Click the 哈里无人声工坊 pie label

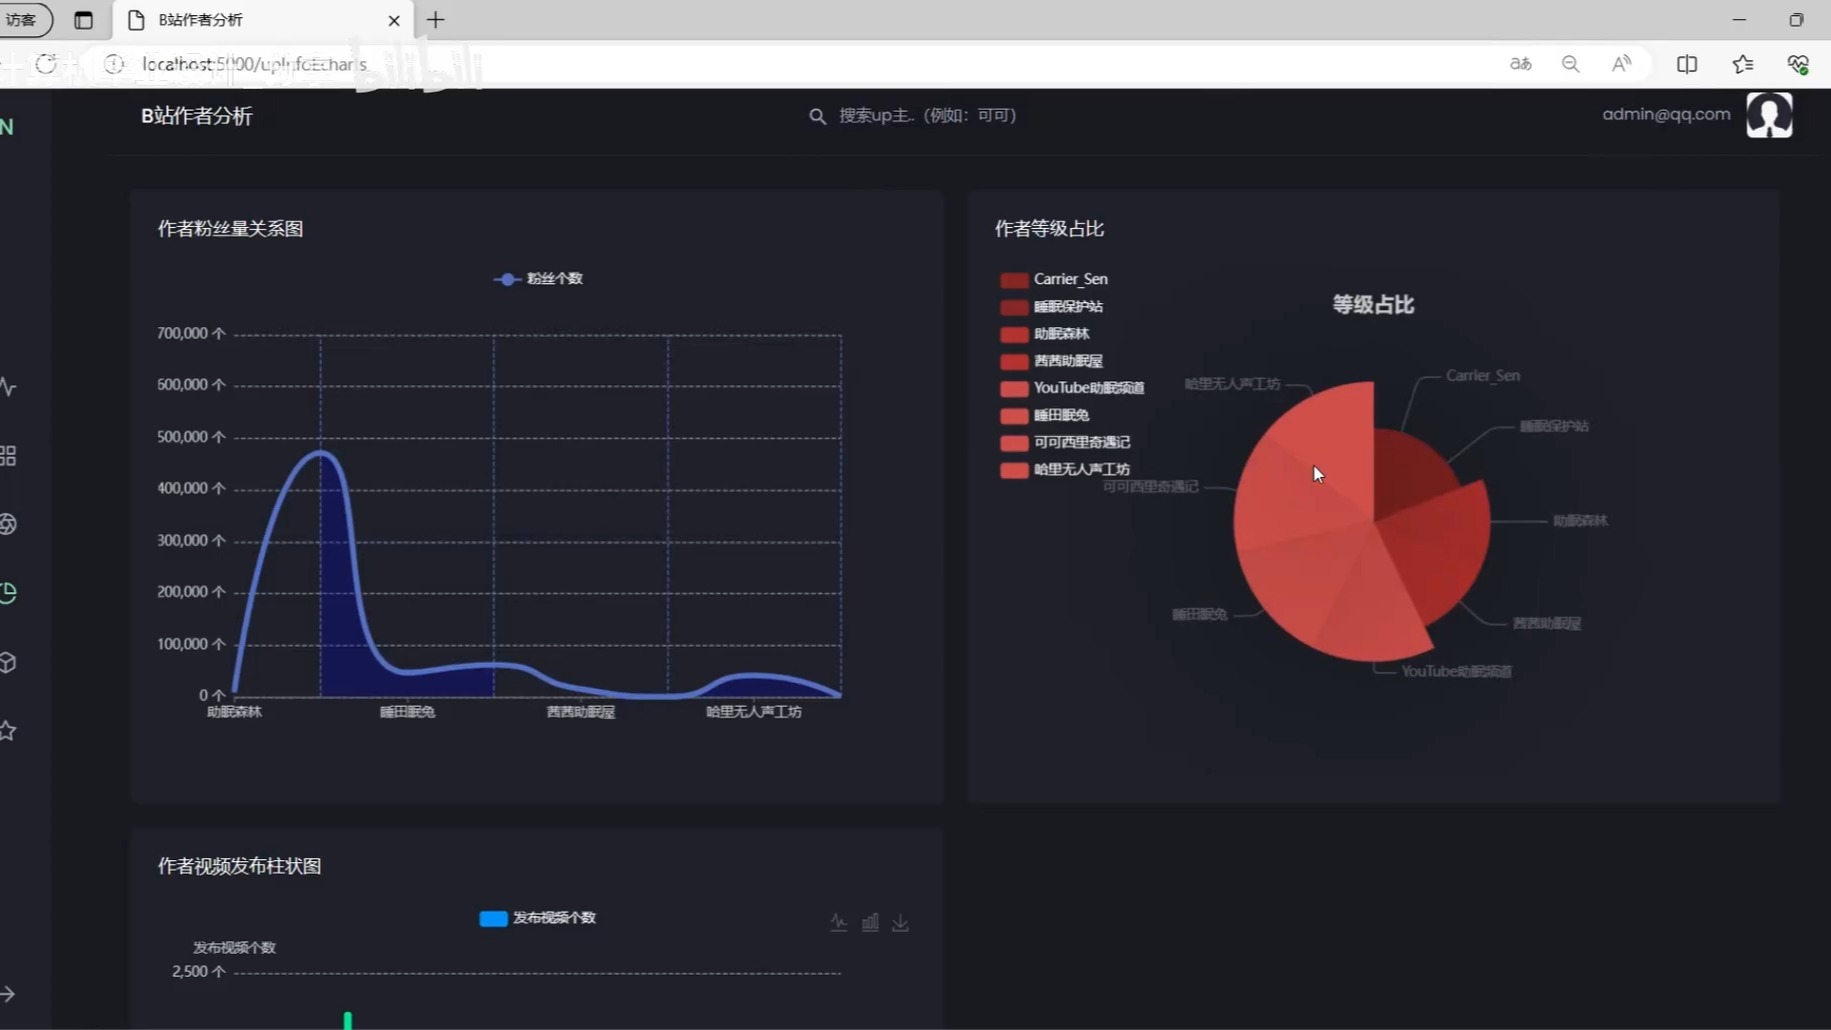point(1232,384)
